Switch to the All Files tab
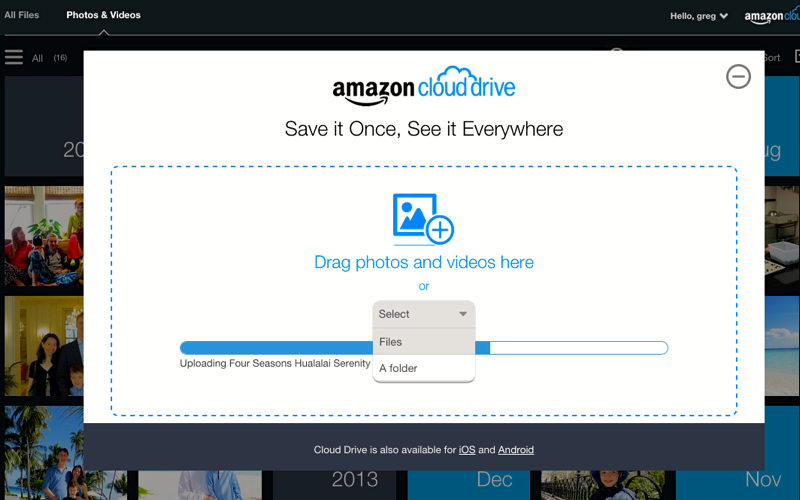The image size is (800, 500). (21, 15)
